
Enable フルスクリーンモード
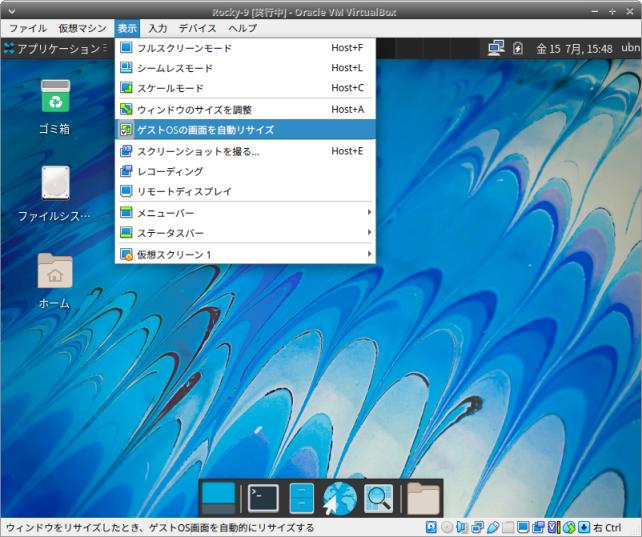[x=245, y=48]
